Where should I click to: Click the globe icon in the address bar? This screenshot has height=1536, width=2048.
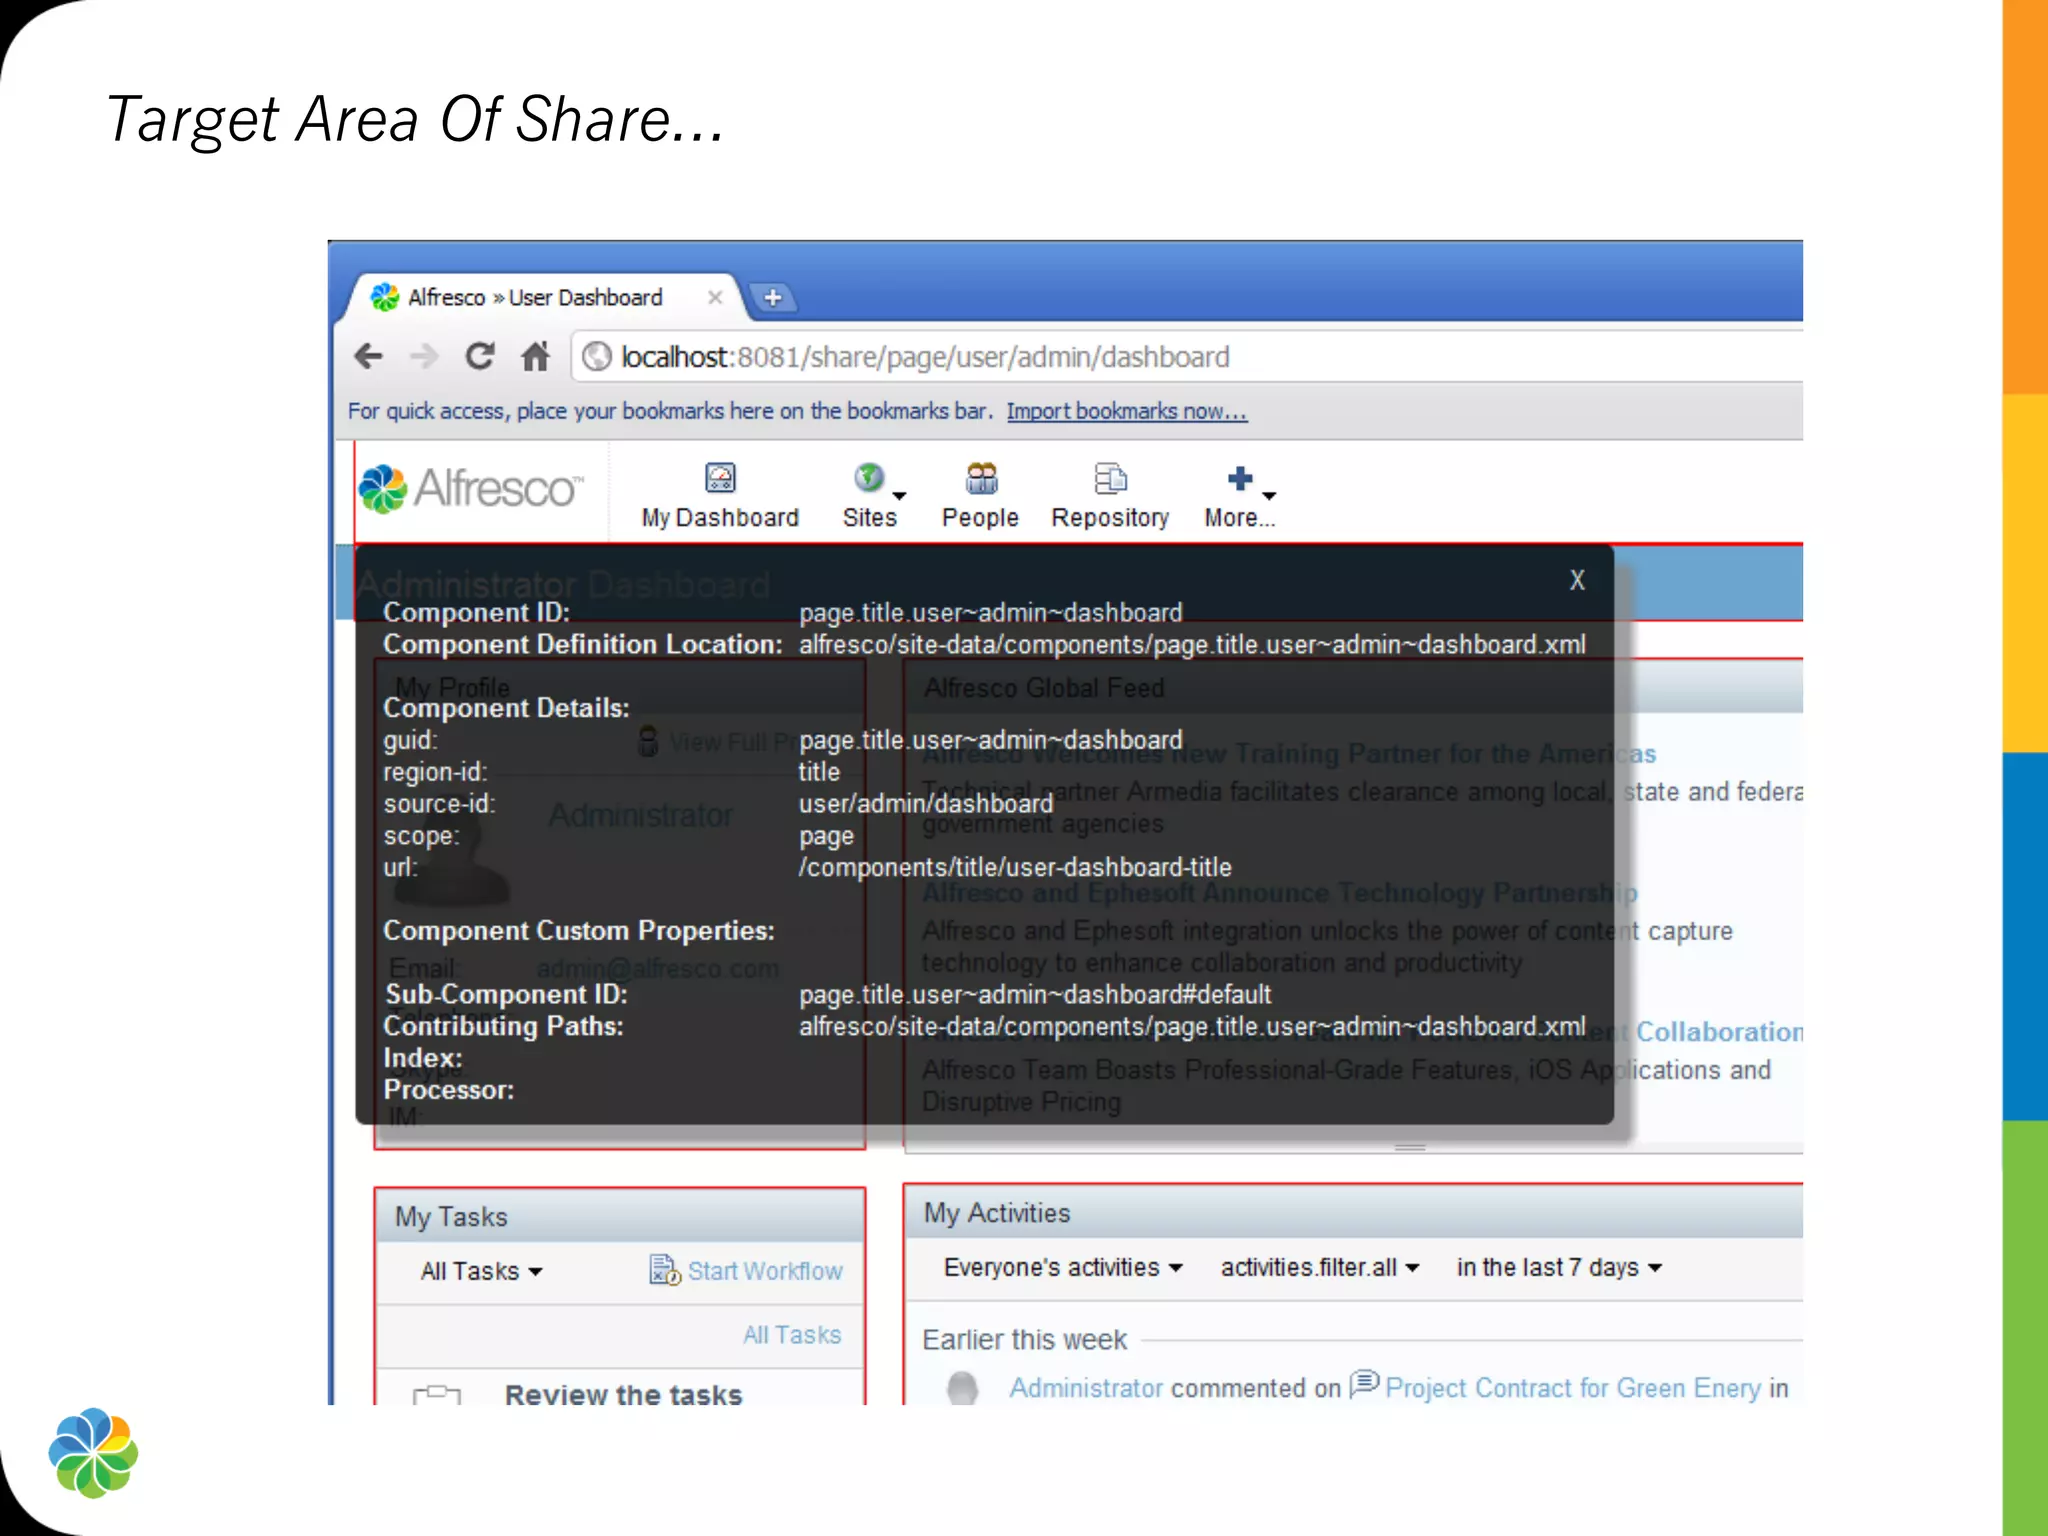click(x=597, y=357)
